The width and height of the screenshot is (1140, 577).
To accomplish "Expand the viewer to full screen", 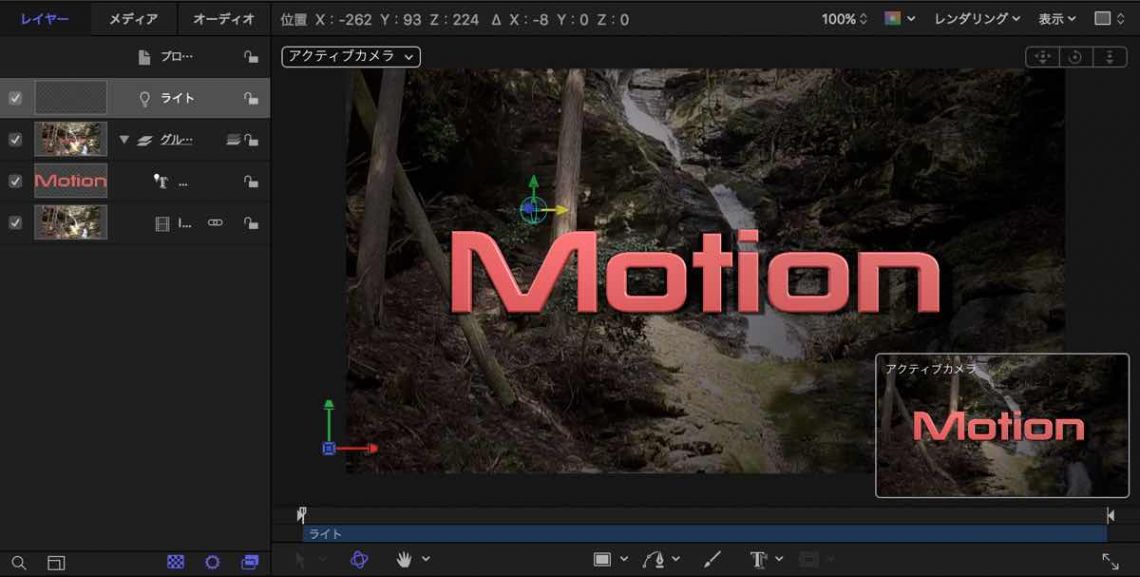I will coord(1110,561).
